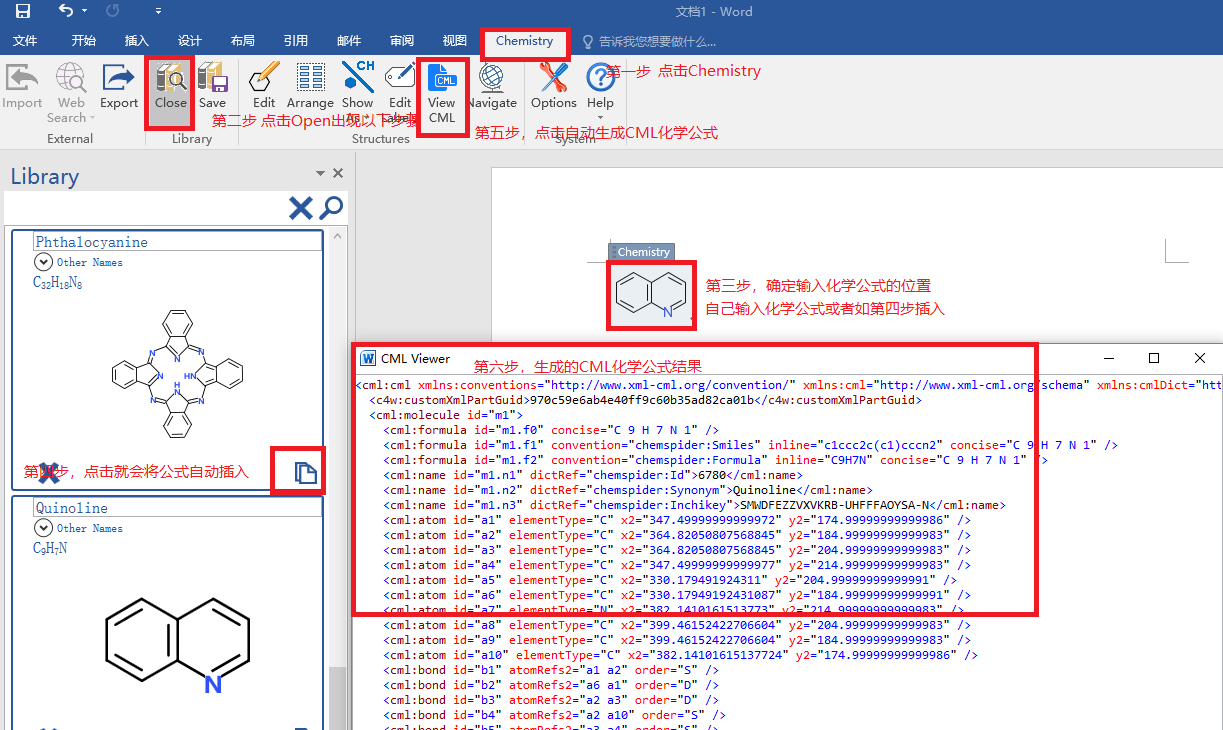Close the Library with the Close ribbon button
The image size is (1223, 730).
point(171,88)
